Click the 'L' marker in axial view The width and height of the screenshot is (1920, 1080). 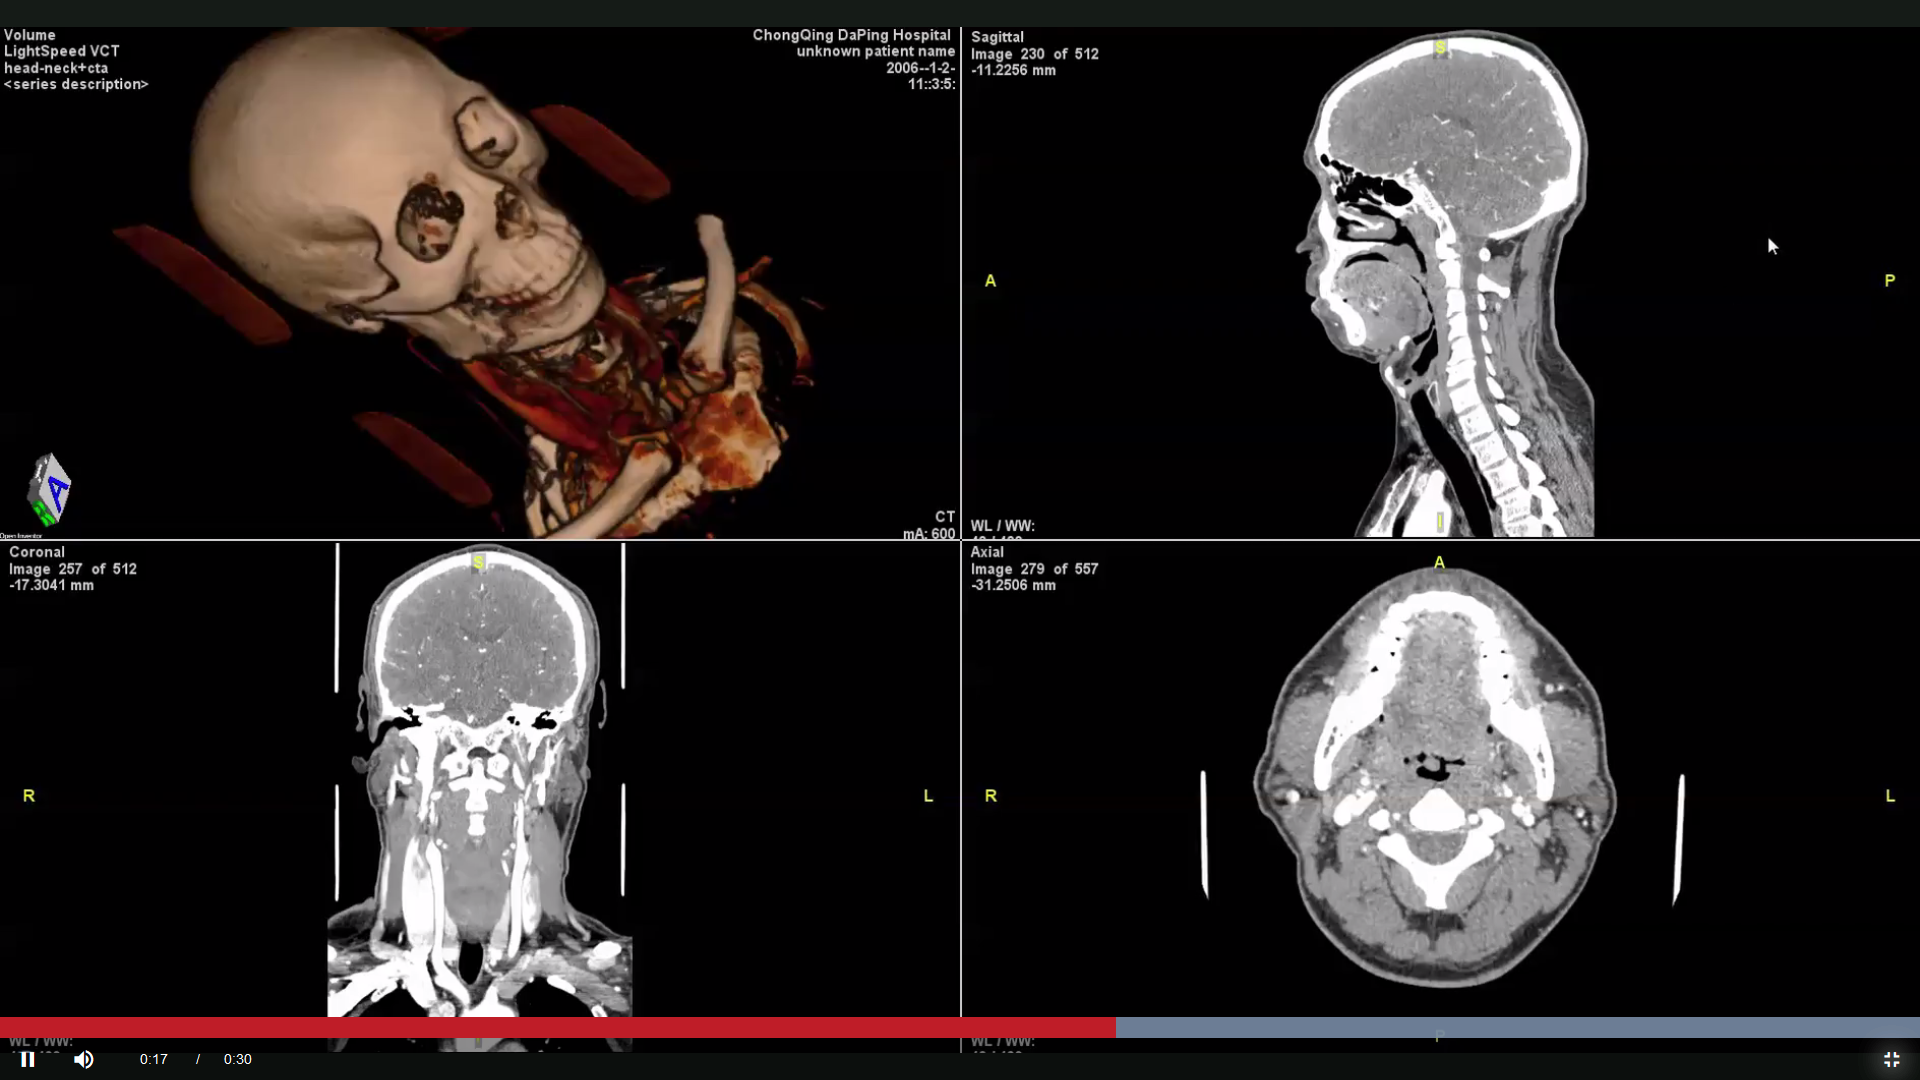click(x=1890, y=796)
